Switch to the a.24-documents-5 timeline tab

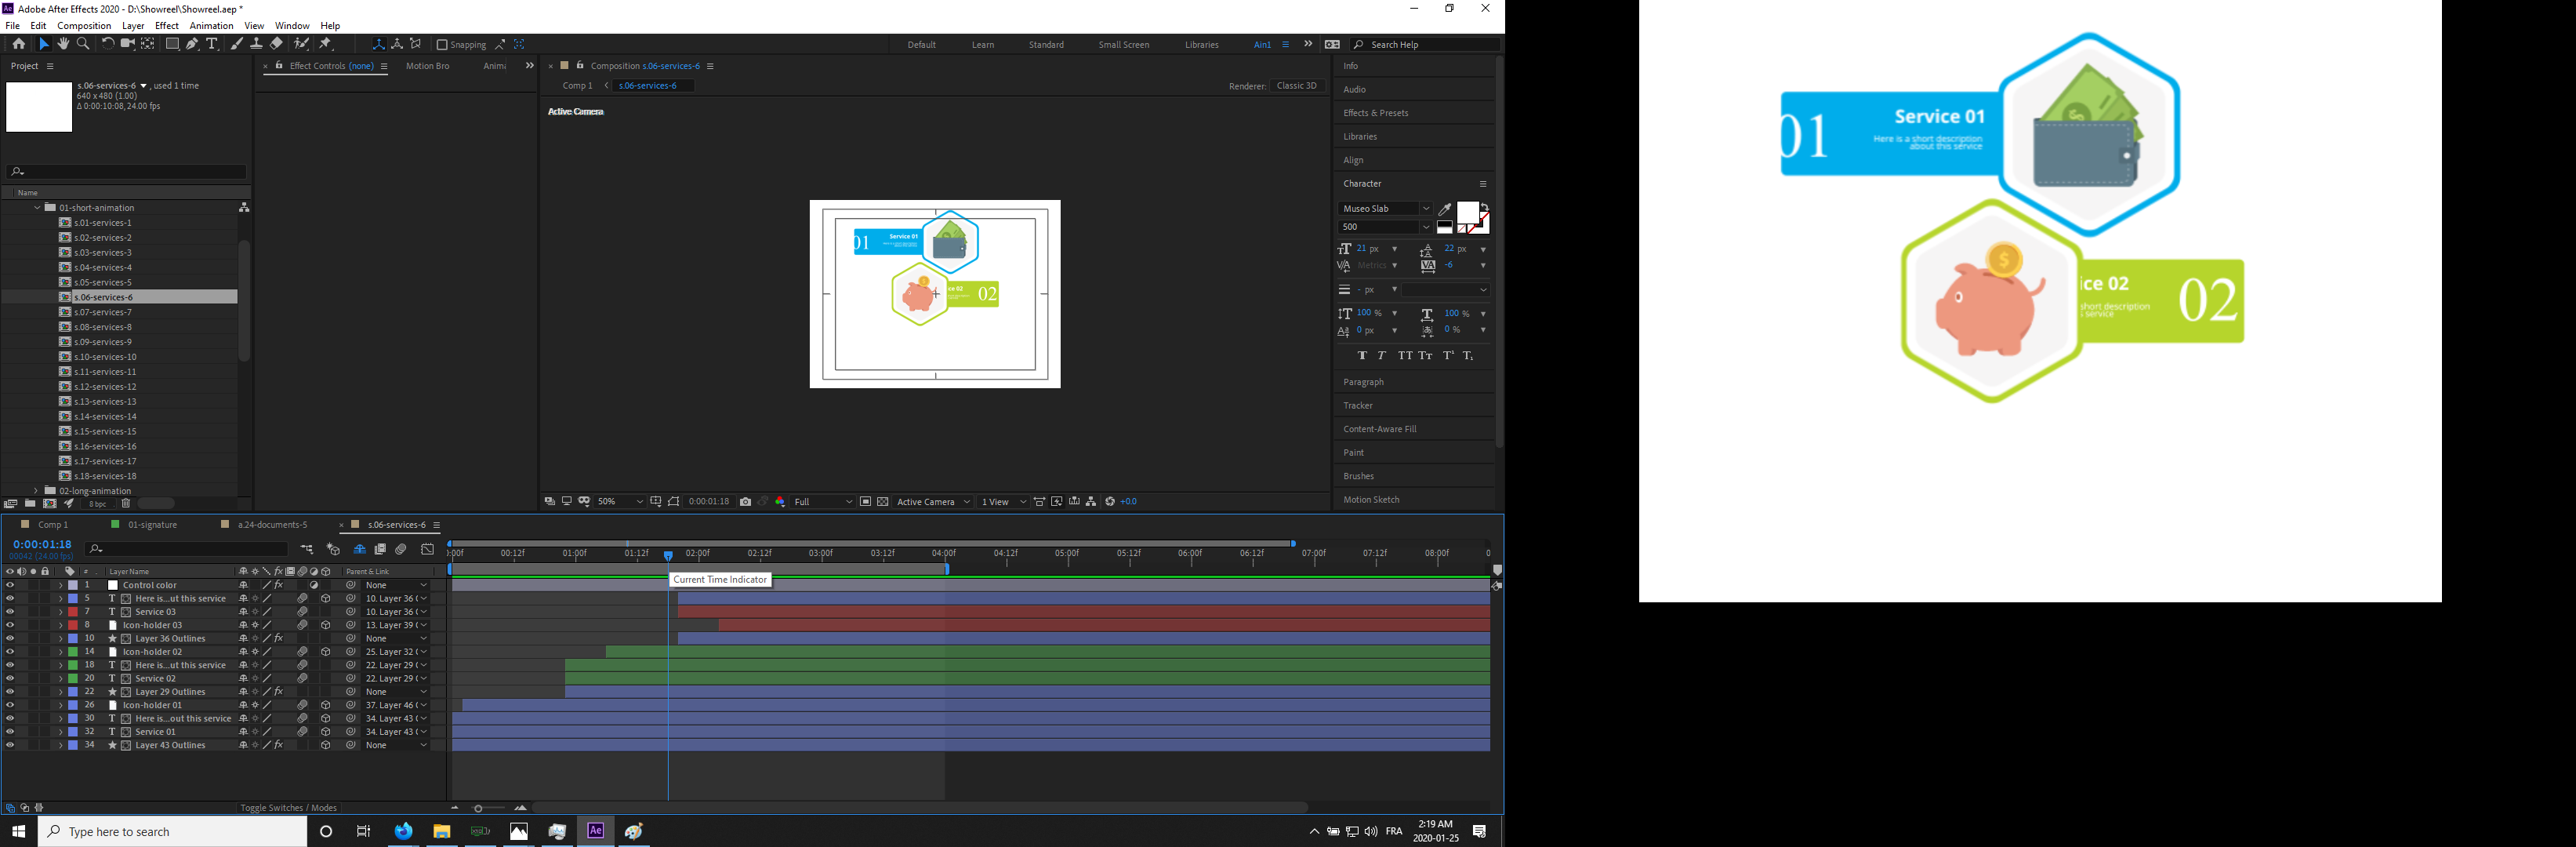272,525
